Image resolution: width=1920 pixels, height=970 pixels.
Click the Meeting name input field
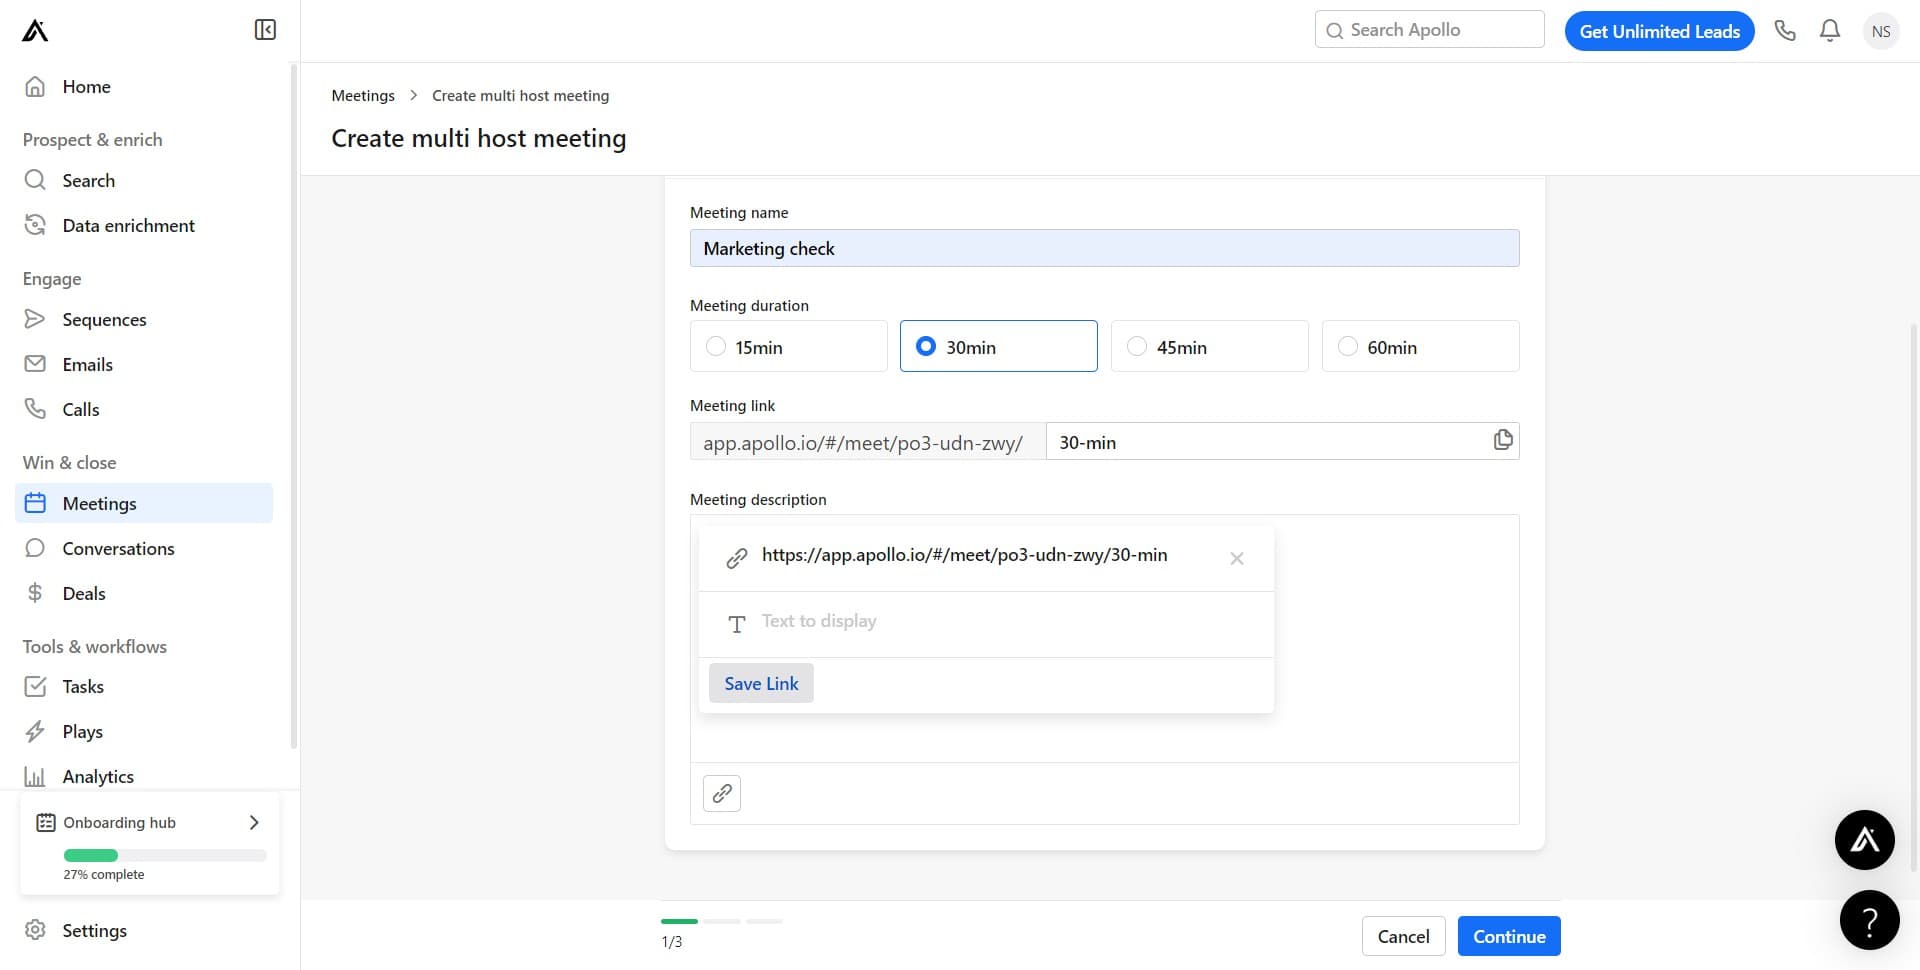coord(1104,247)
